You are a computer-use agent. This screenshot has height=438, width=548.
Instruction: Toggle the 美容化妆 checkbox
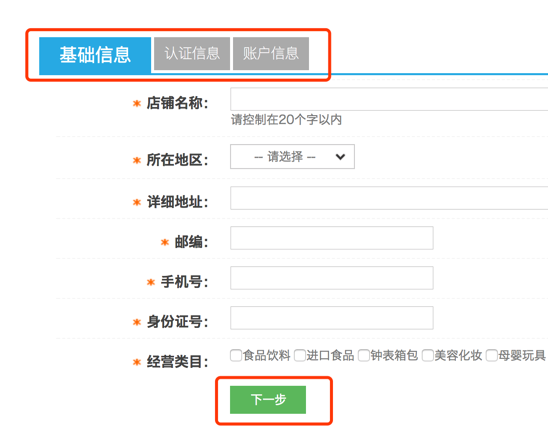[428, 356]
